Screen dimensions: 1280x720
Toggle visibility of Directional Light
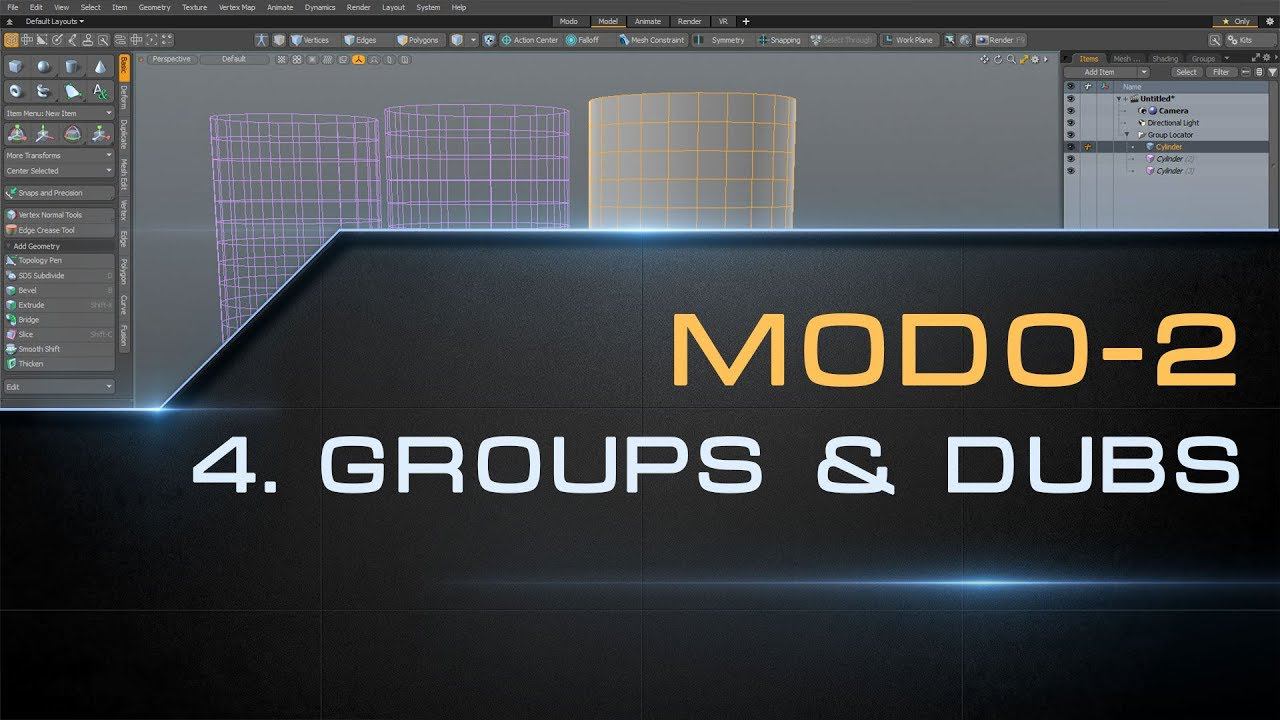point(1070,123)
